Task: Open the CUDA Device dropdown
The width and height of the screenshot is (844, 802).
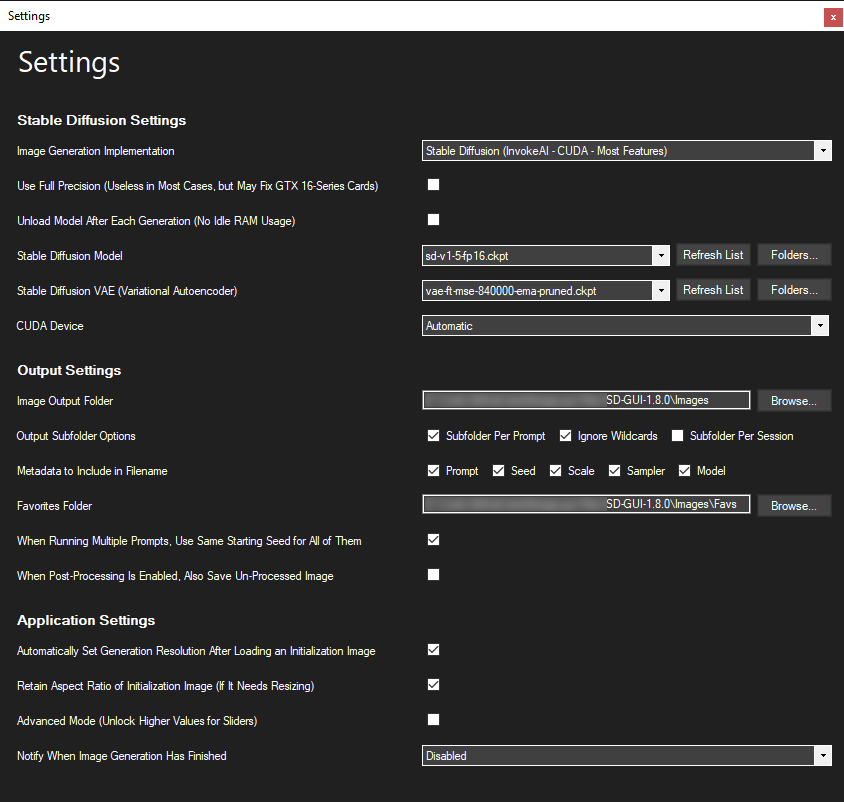Action: pyautogui.click(x=625, y=326)
